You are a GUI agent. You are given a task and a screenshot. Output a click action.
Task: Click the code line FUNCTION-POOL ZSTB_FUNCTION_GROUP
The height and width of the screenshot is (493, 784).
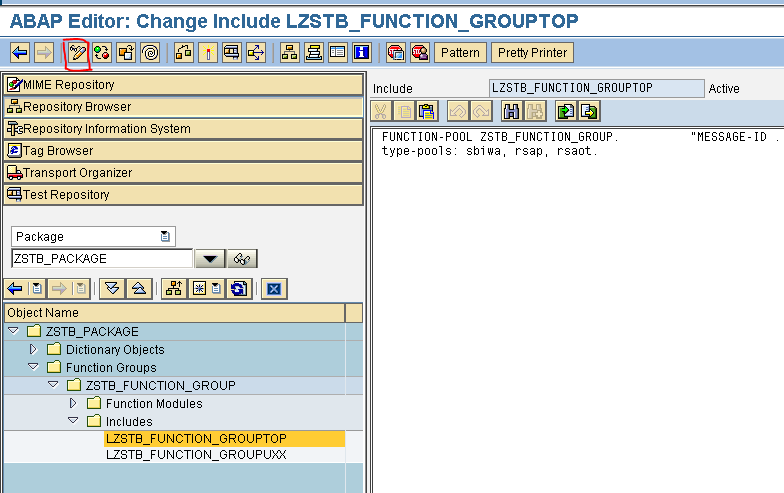[x=500, y=136]
